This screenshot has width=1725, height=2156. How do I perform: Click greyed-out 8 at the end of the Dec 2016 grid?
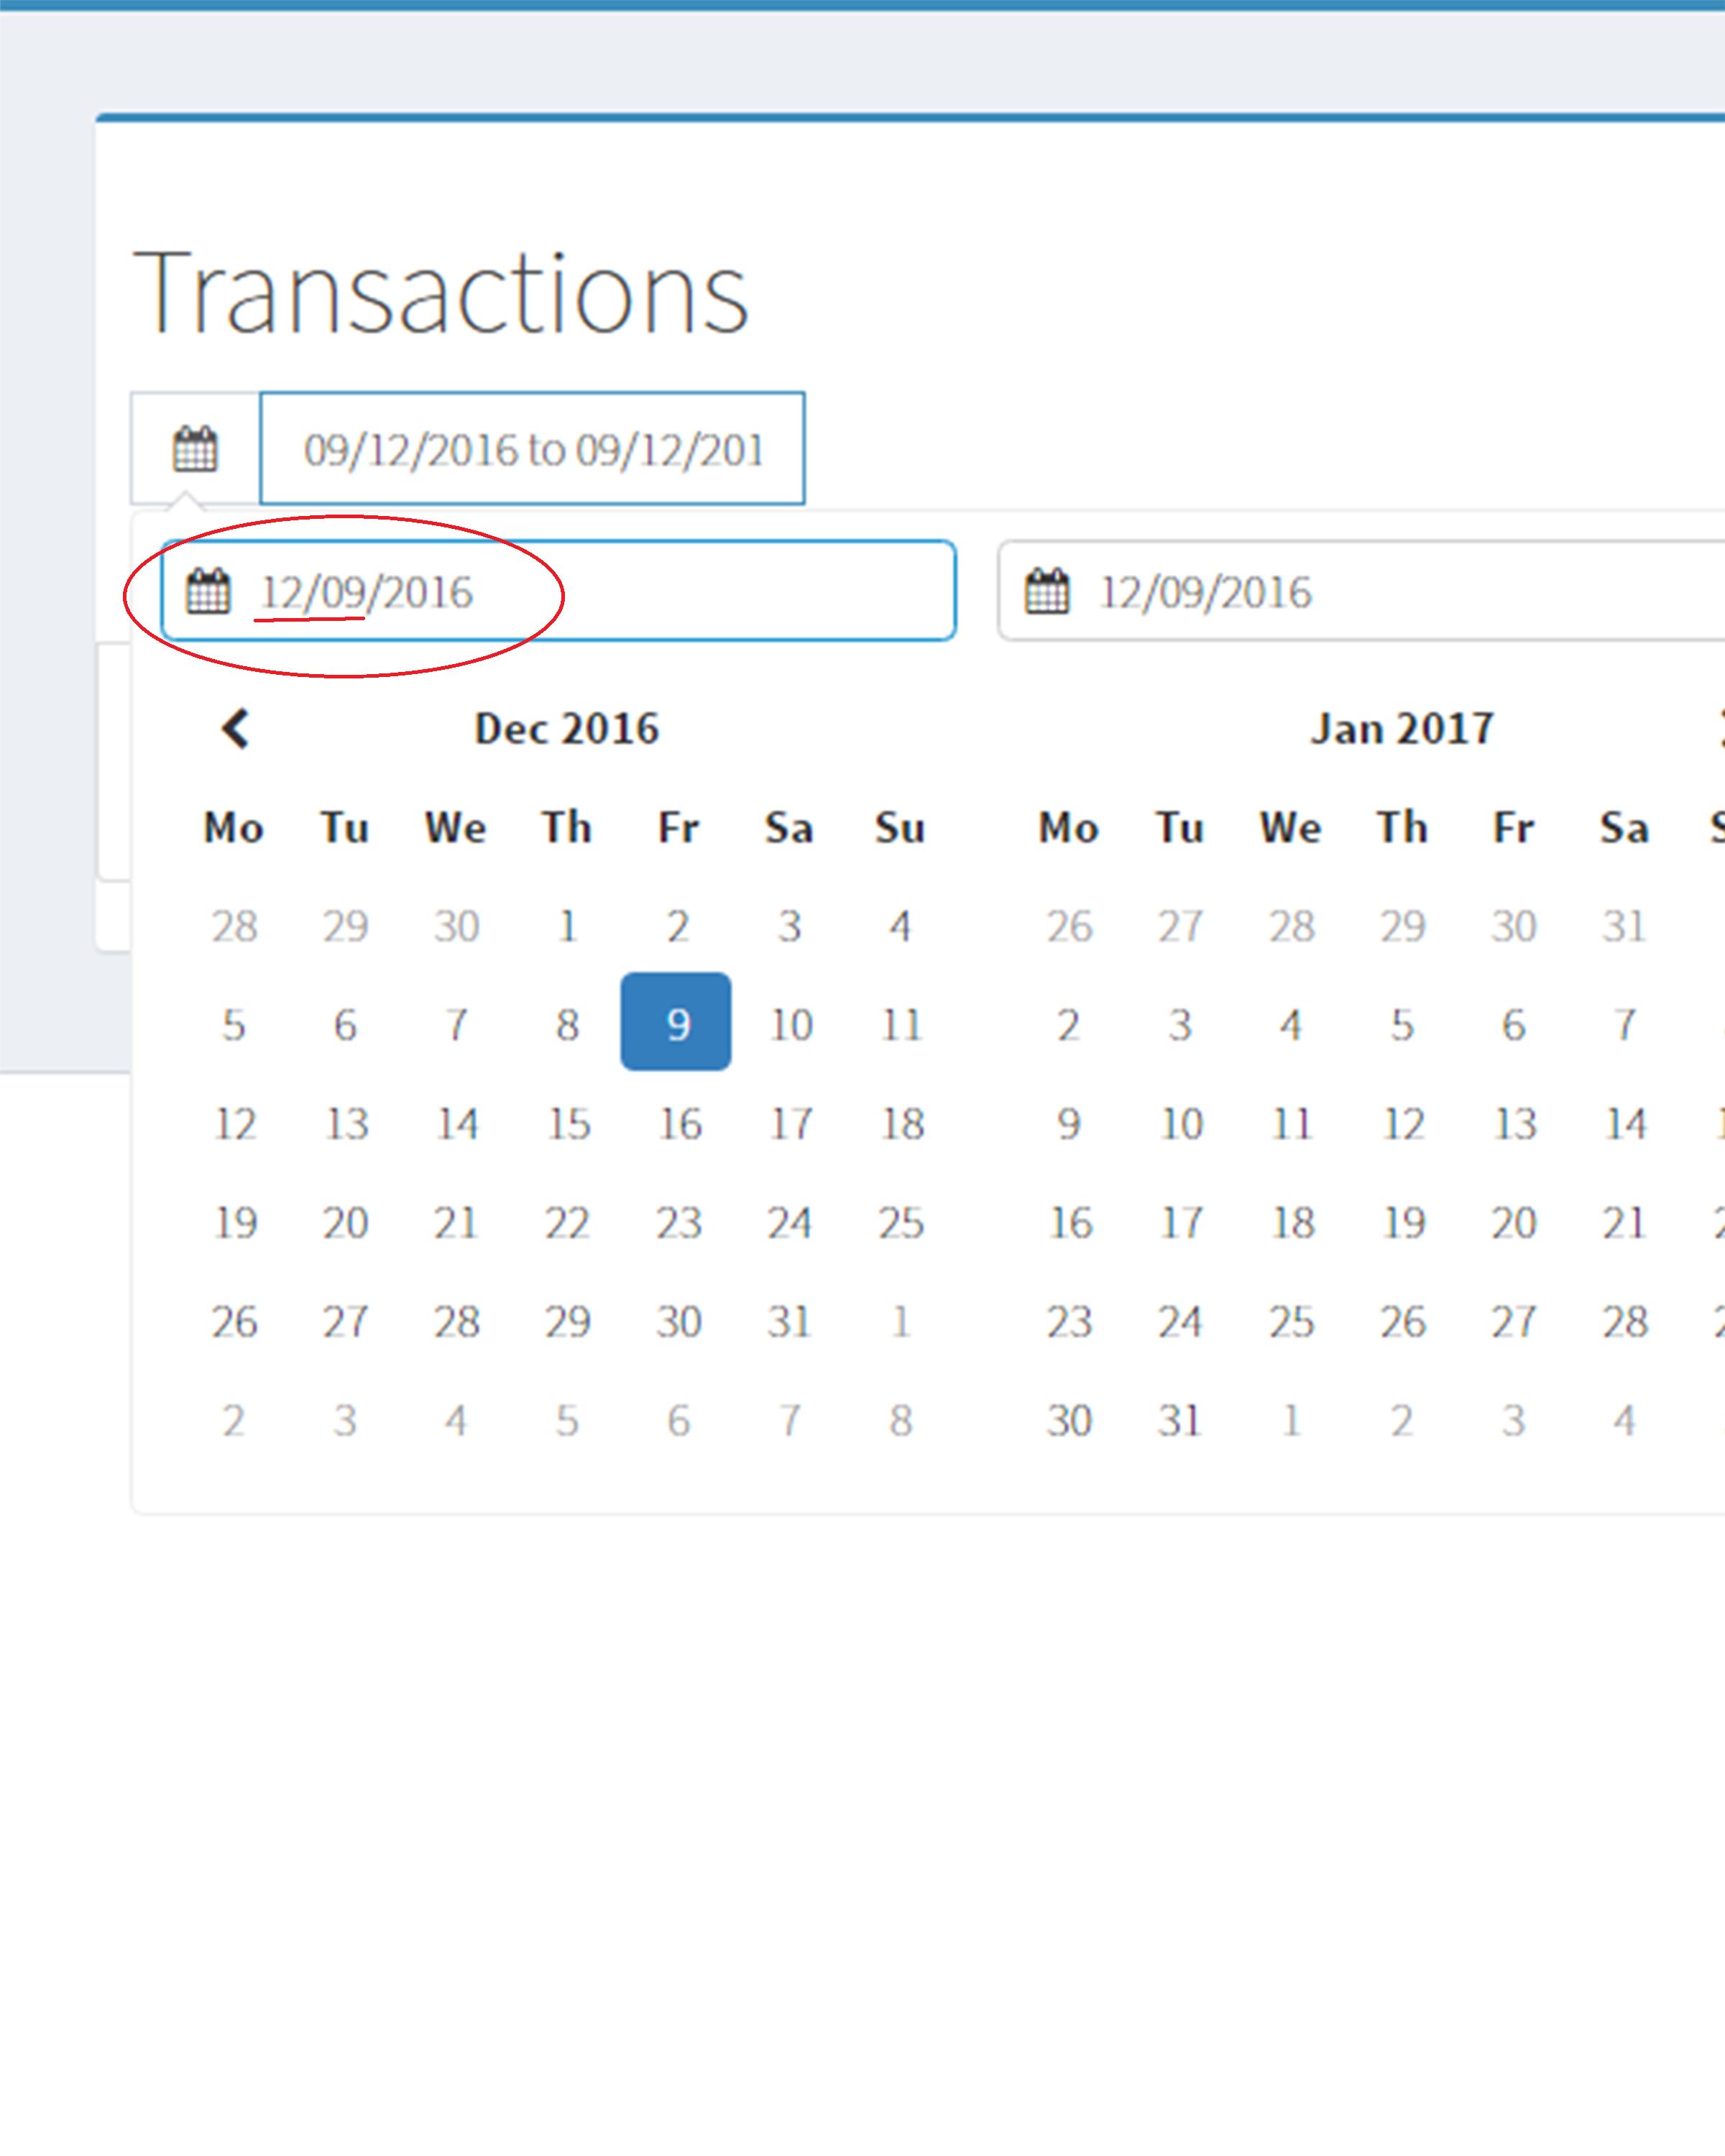pyautogui.click(x=900, y=1420)
